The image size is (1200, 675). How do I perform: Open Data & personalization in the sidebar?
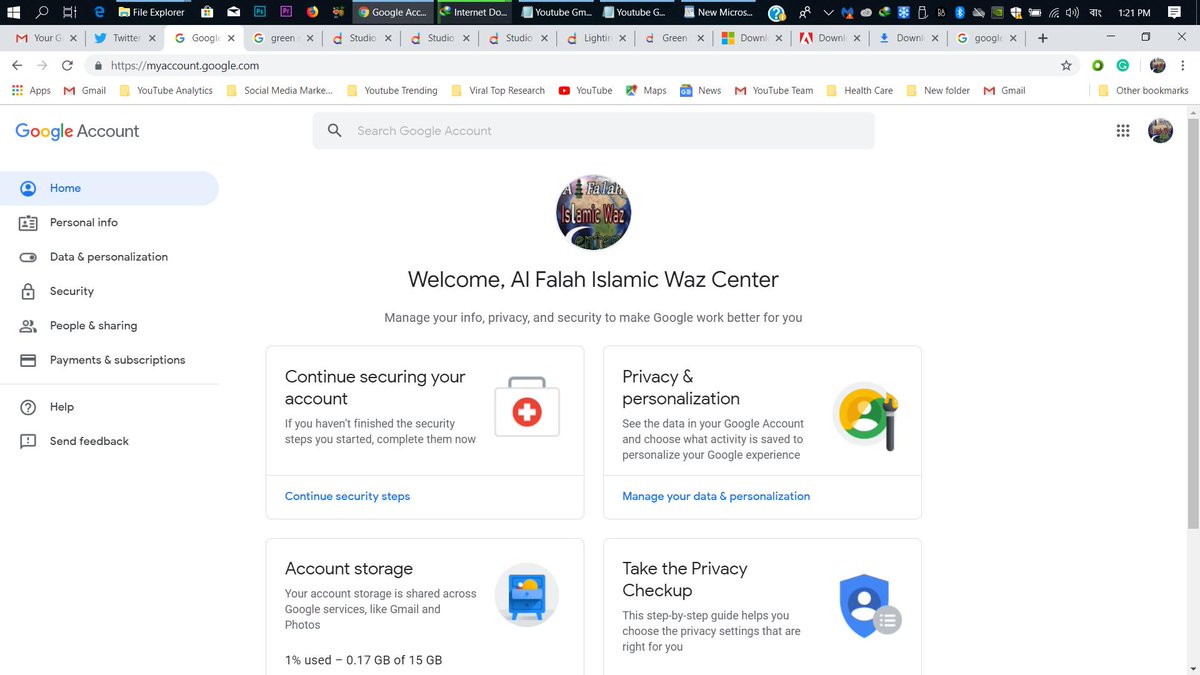tap(109, 257)
